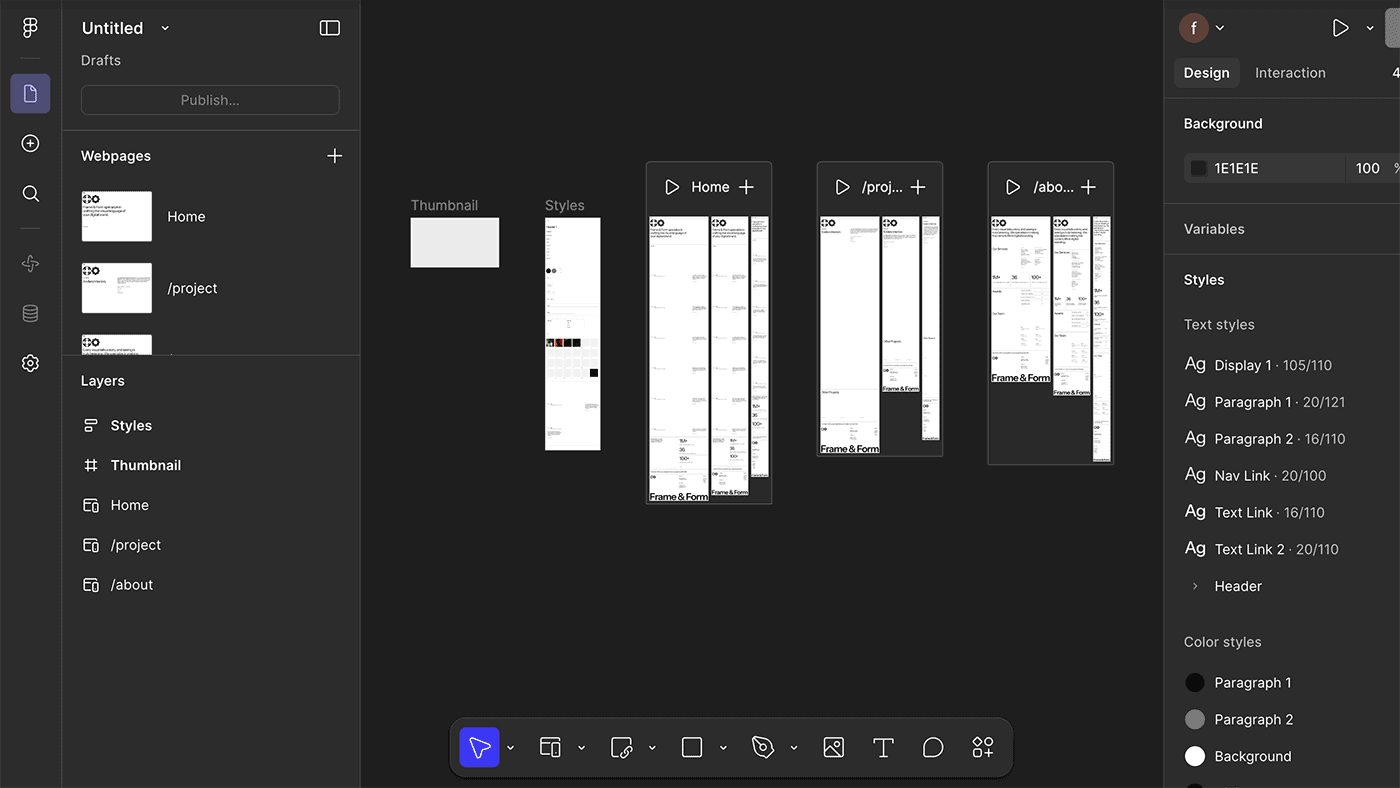1400x788 pixels.
Task: Preview the Home page play icon
Action: coord(672,187)
